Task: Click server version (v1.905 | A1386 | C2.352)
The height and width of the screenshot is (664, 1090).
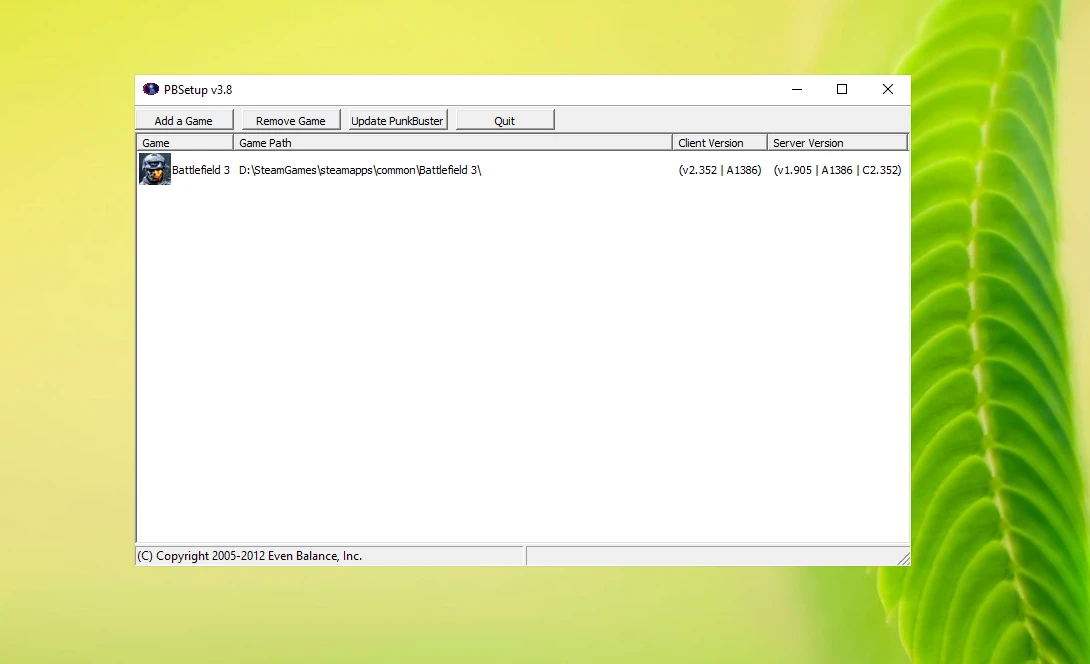Action: [838, 170]
